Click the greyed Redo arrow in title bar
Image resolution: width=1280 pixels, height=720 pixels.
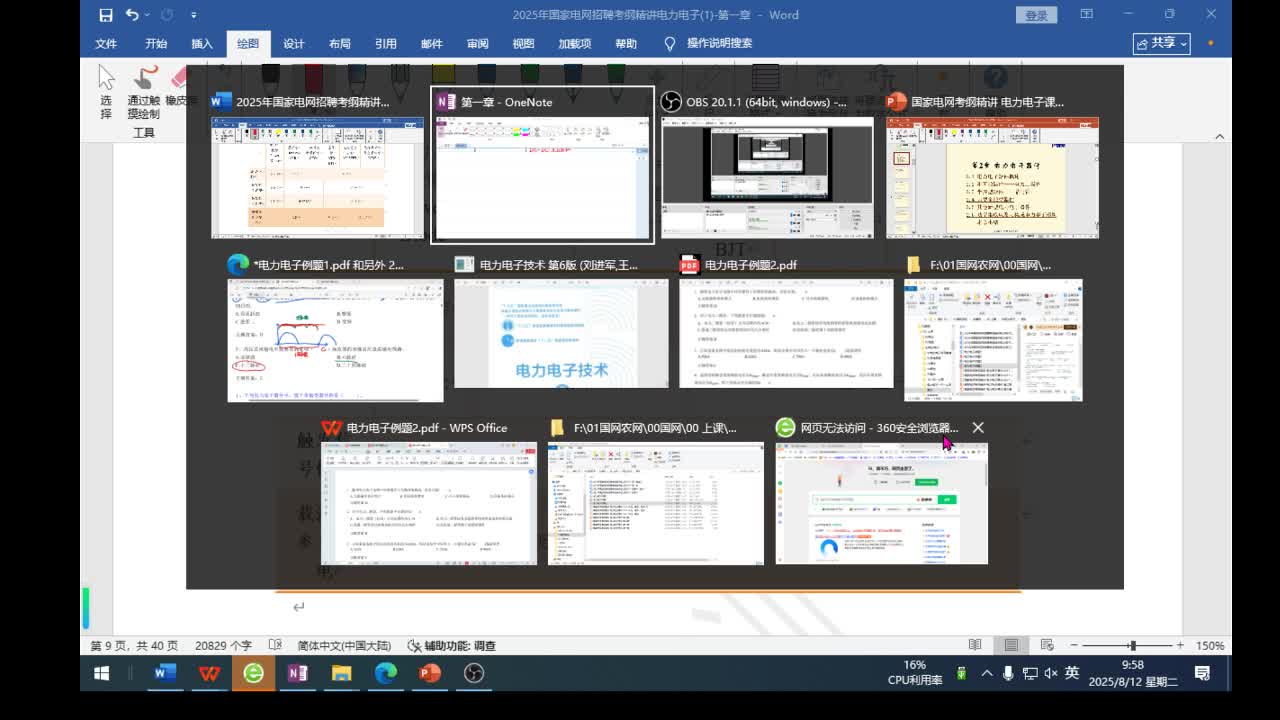pyautogui.click(x=166, y=15)
